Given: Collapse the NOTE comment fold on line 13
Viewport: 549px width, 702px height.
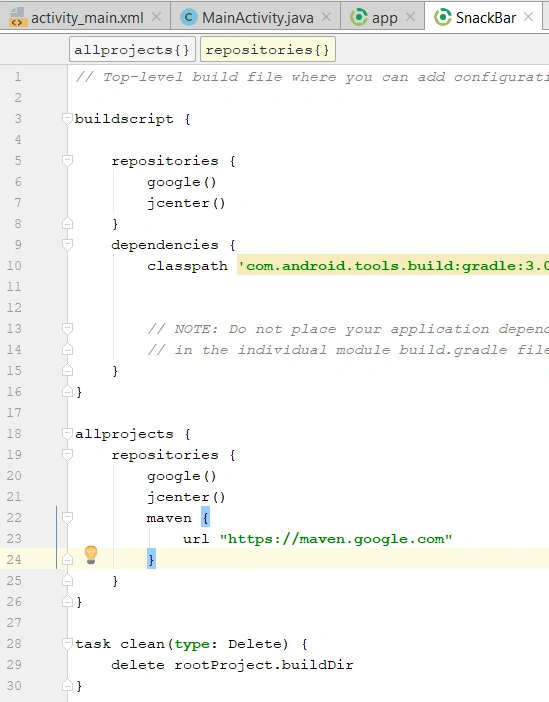Looking at the screenshot, I should click(x=67, y=329).
